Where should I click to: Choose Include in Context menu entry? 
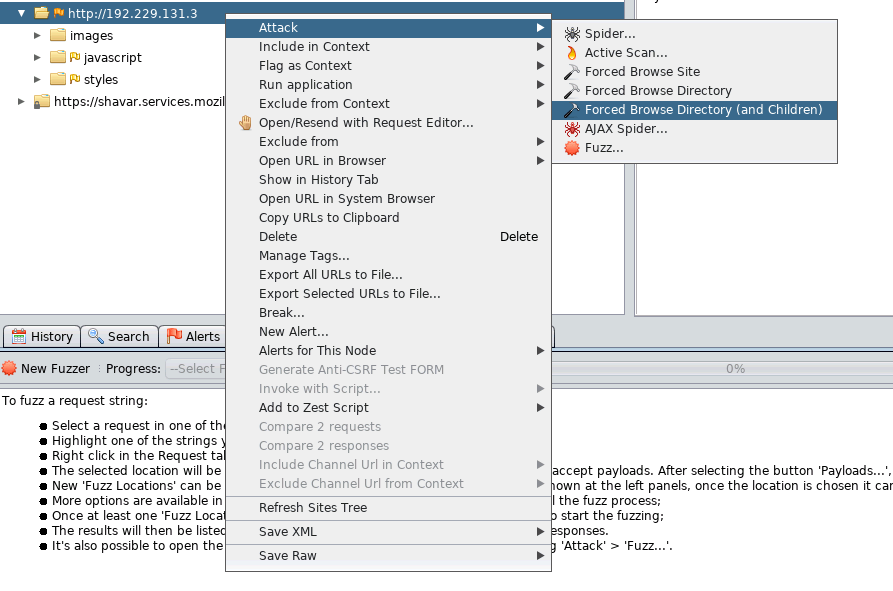pos(314,47)
